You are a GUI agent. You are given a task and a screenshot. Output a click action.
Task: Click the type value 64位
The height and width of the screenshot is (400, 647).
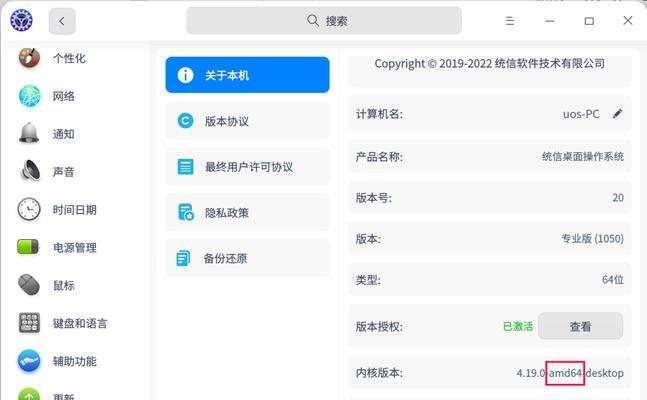pos(613,279)
